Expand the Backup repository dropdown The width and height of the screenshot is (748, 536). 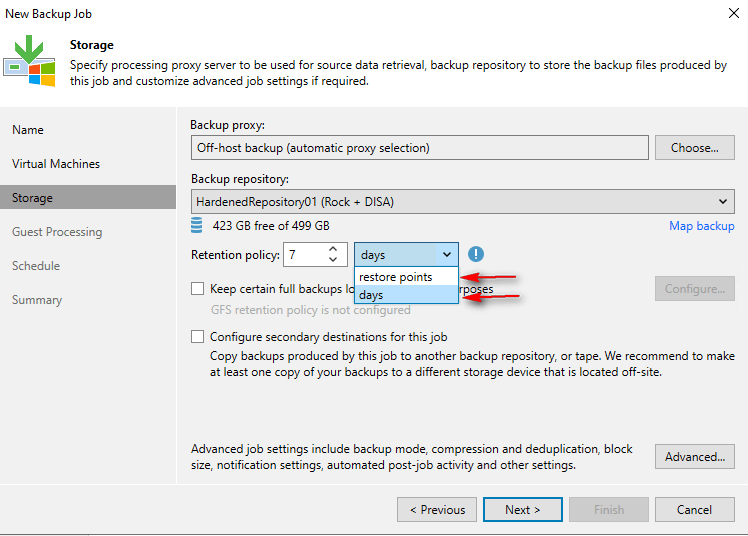pyautogui.click(x=723, y=201)
